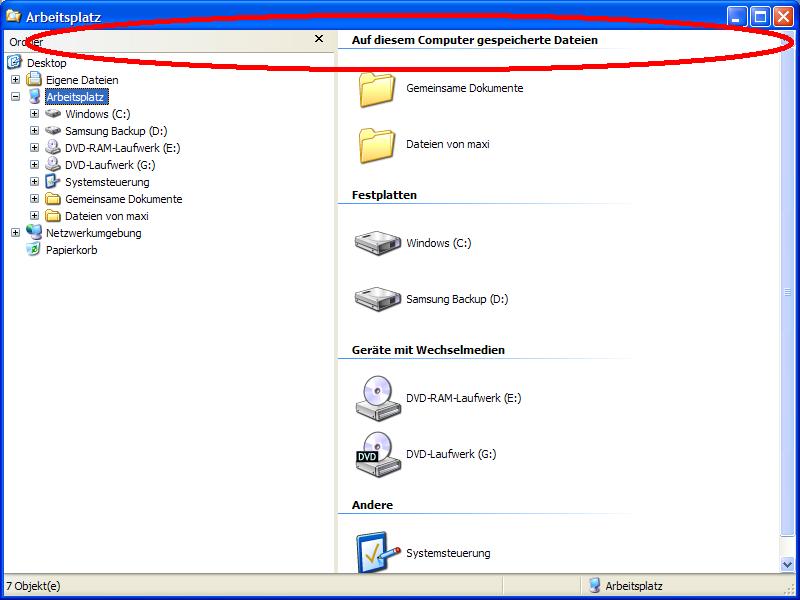Expand Dateien von maxi tree node
This screenshot has width=800, height=600.
coord(34,216)
